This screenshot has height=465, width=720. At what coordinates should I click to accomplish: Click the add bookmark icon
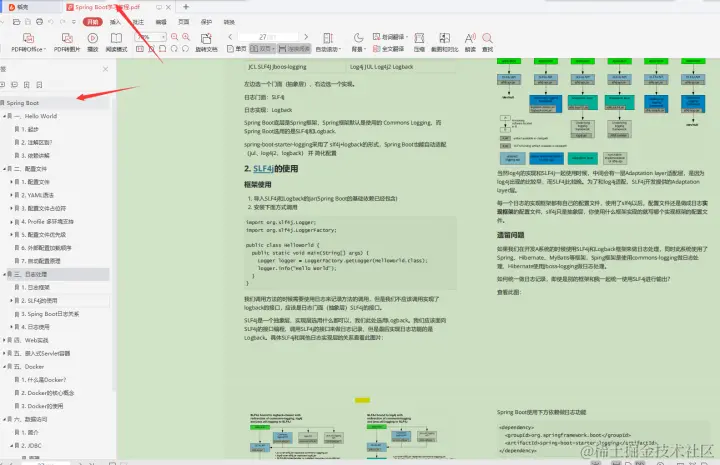pos(27,85)
